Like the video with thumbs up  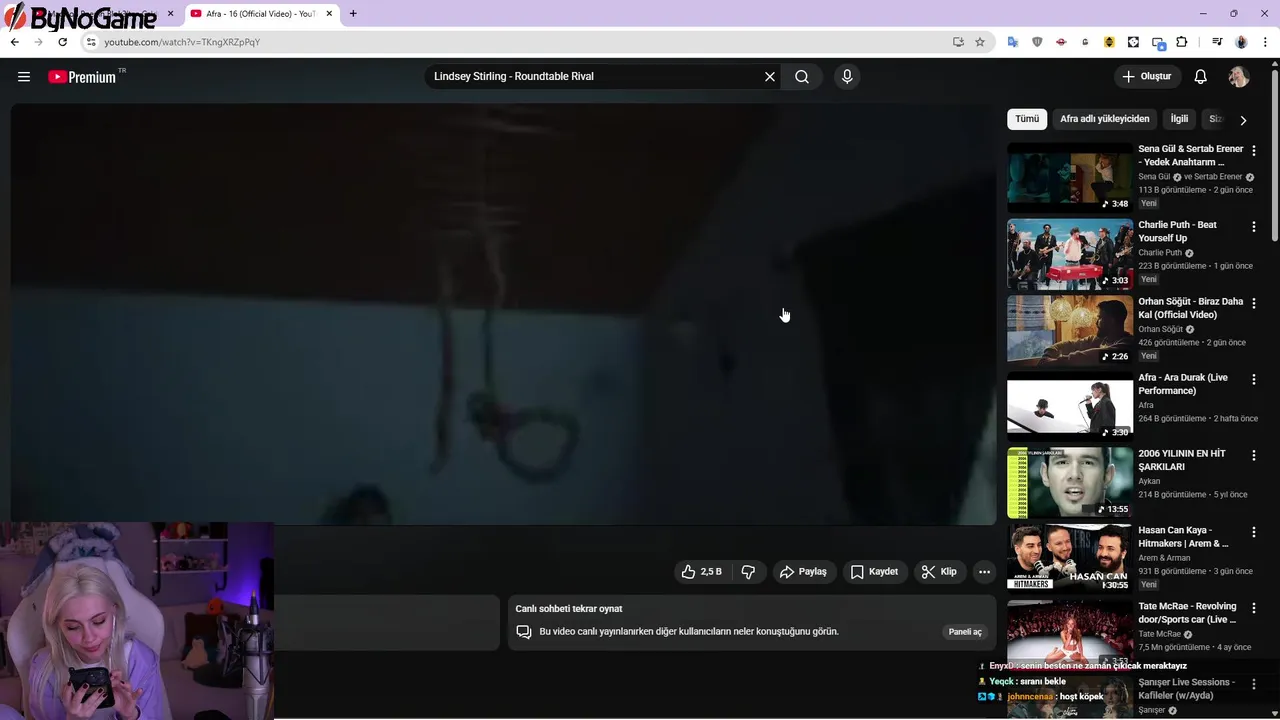702,572
